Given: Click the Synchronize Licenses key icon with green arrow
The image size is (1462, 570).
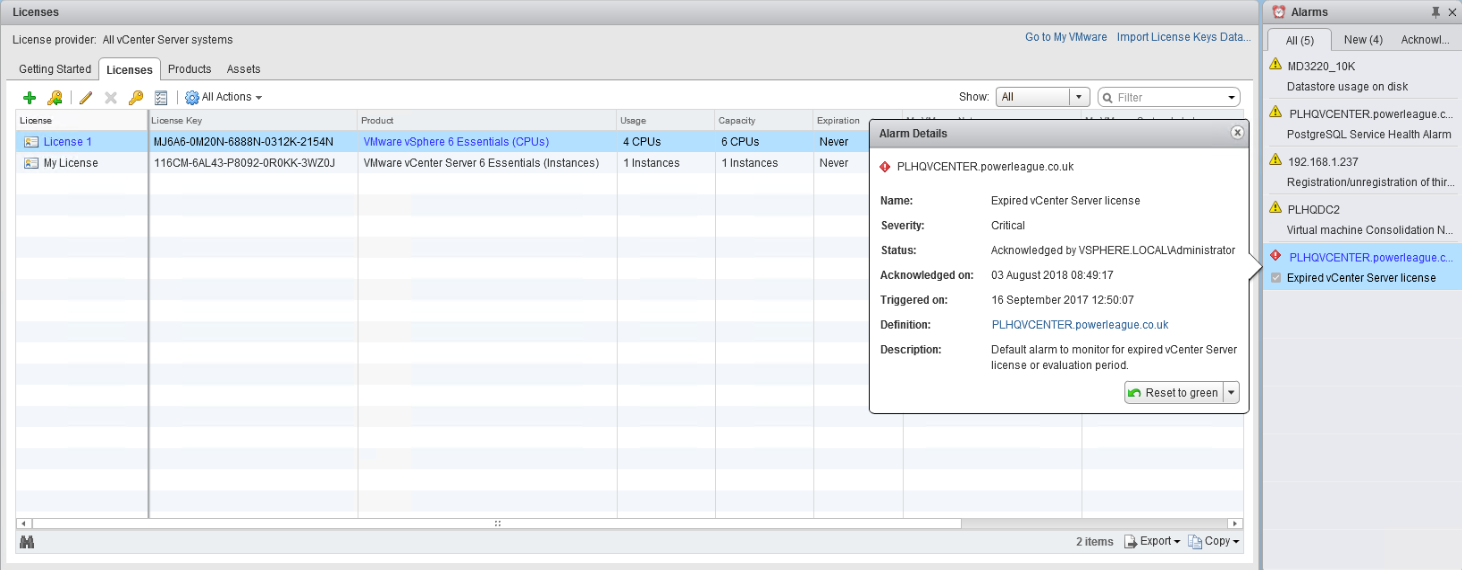Looking at the screenshot, I should pos(55,98).
